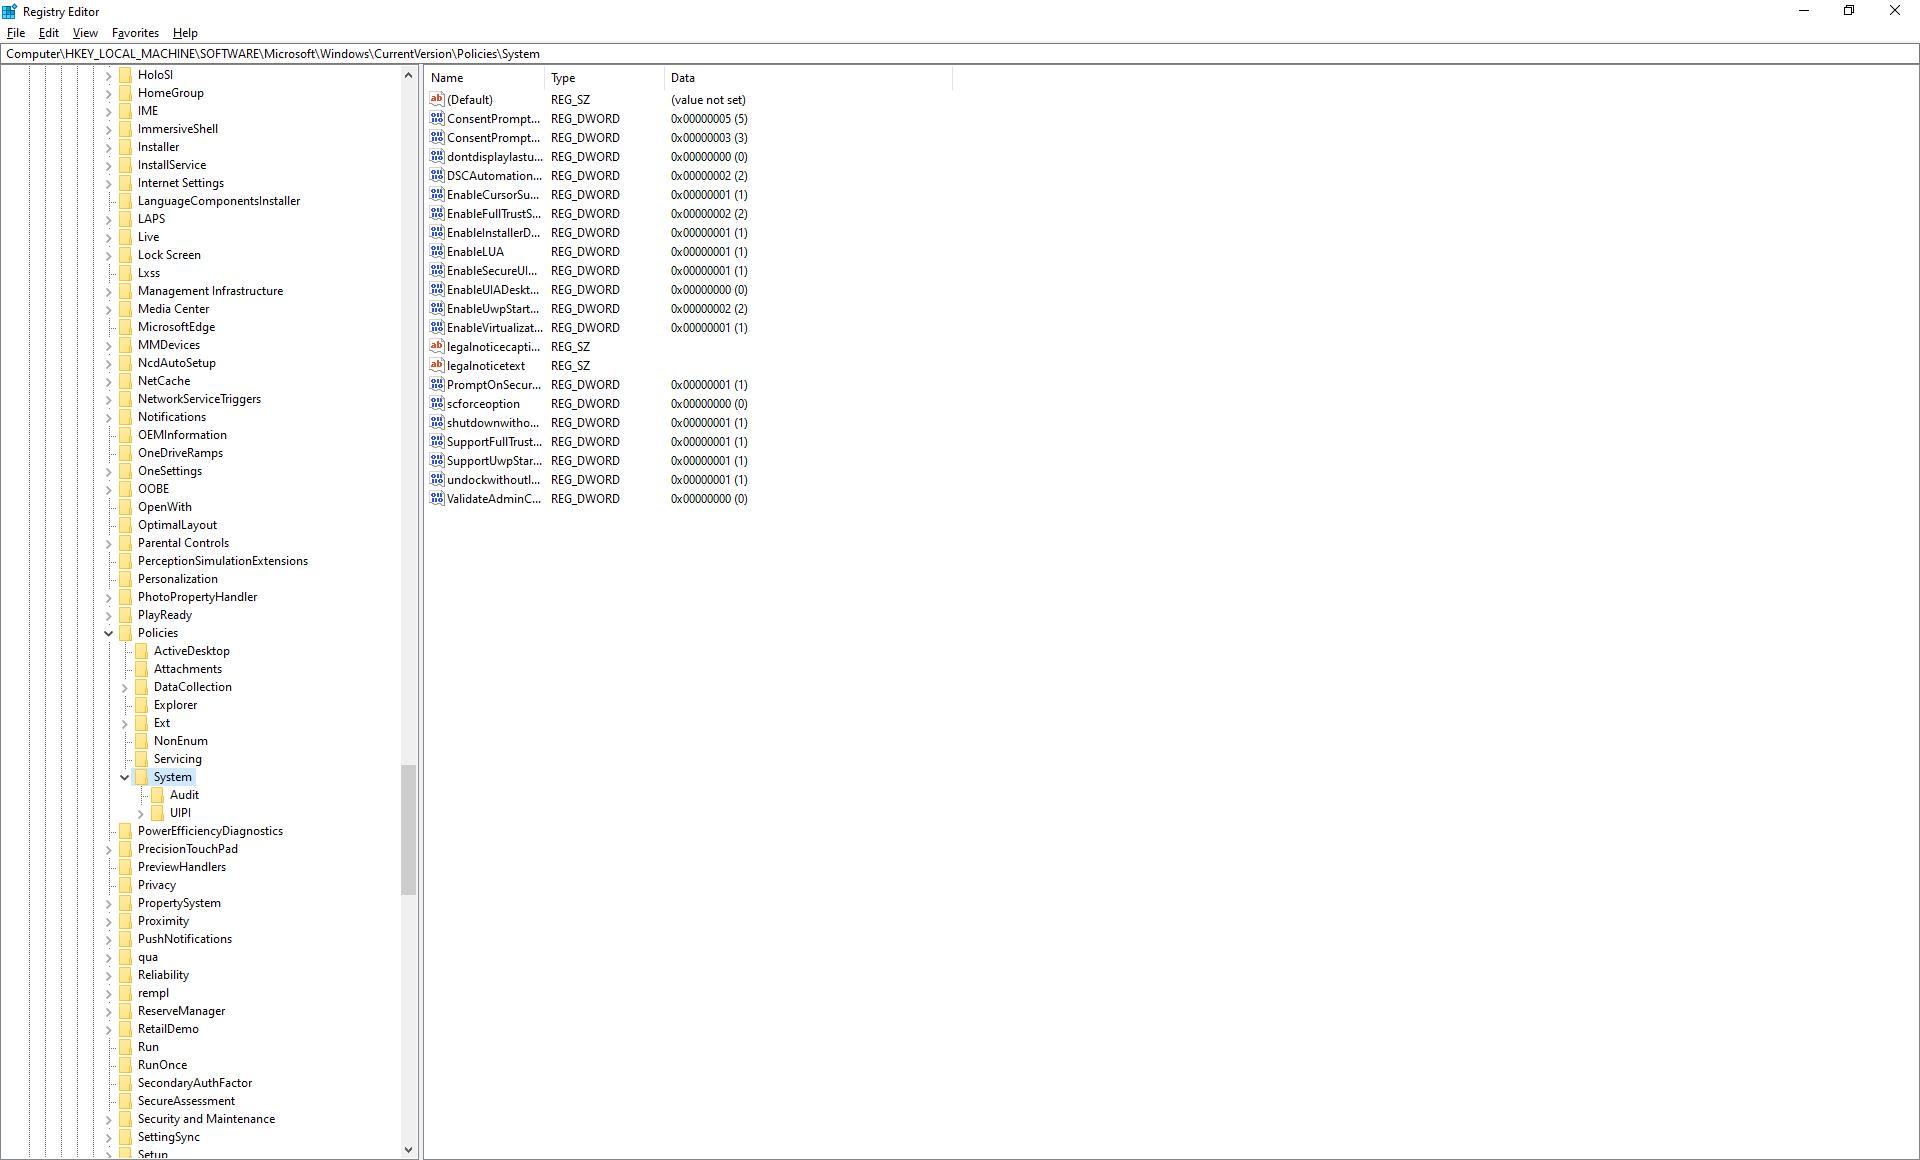
Task: Click the ValidateAdminC... DWORD value icon
Action: [436, 499]
